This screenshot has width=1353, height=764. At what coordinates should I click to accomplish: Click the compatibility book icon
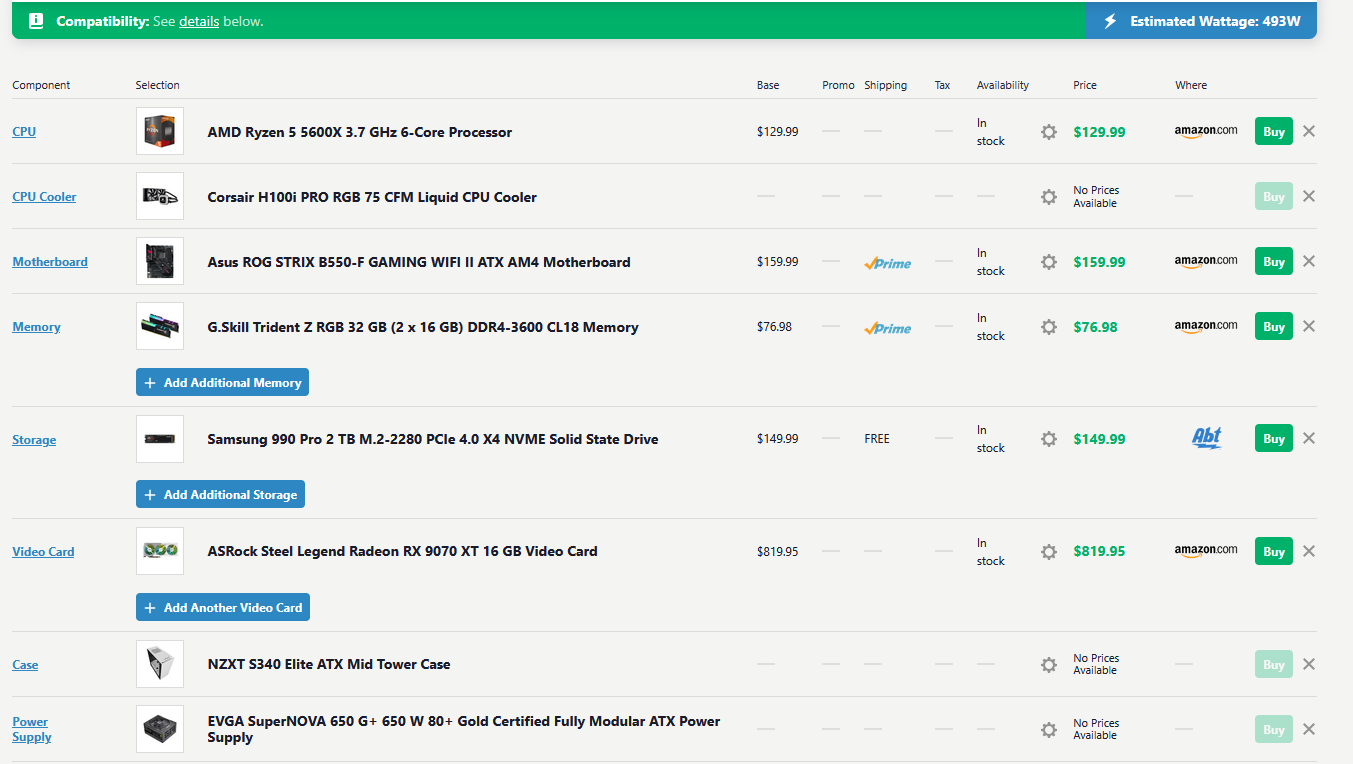pyautogui.click(x=36, y=21)
